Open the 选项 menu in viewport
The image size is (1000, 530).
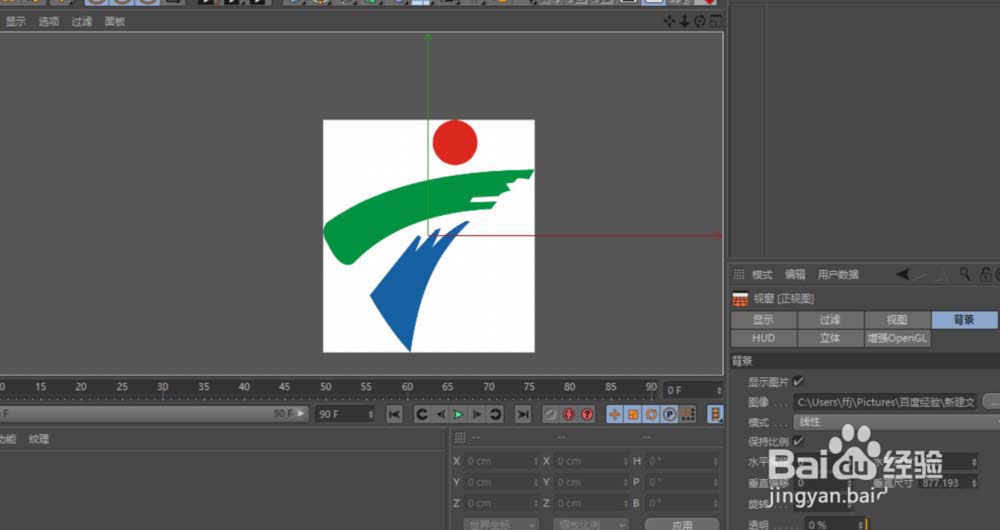tap(49, 21)
